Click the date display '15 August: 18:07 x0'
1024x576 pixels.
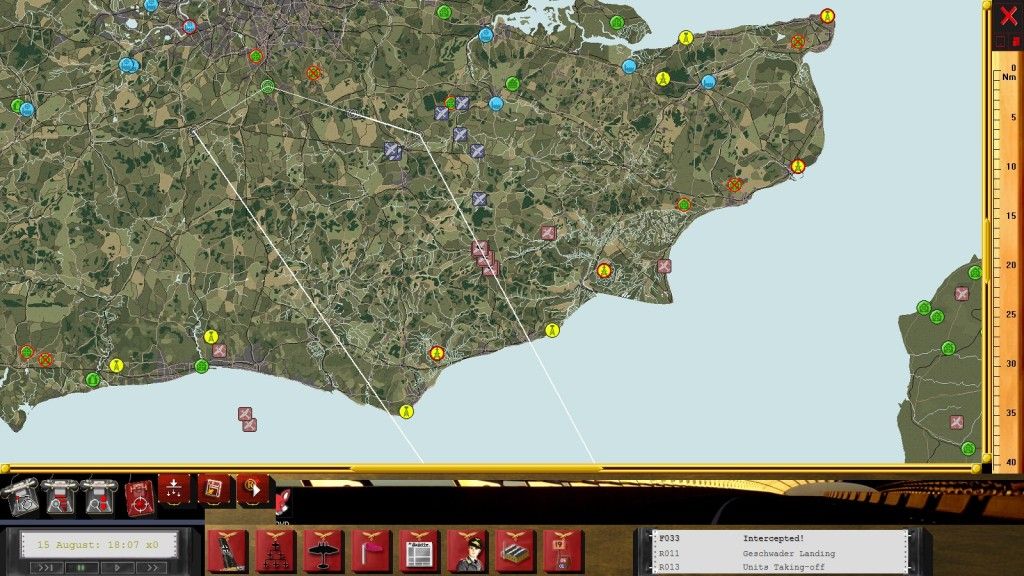click(x=98, y=544)
